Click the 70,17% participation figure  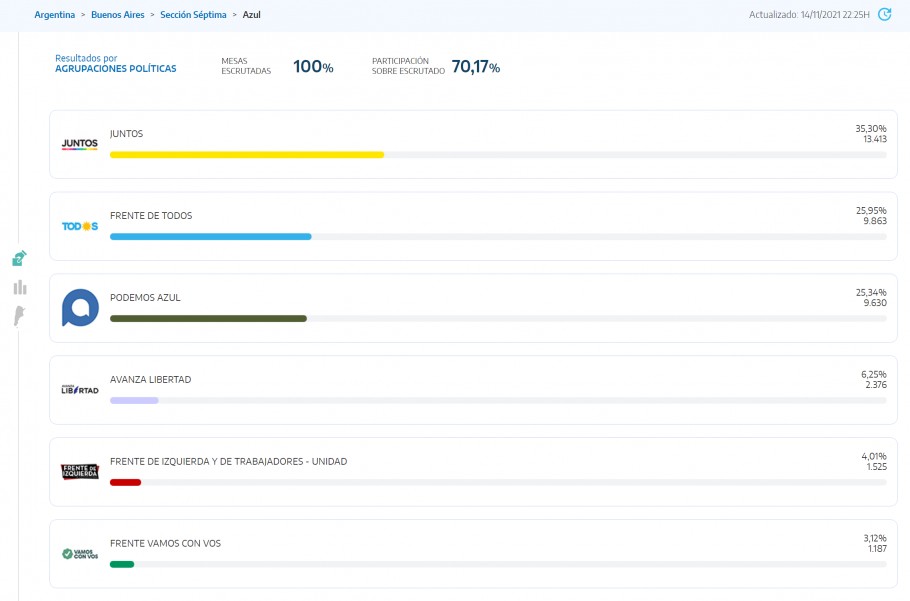pyautogui.click(x=476, y=67)
